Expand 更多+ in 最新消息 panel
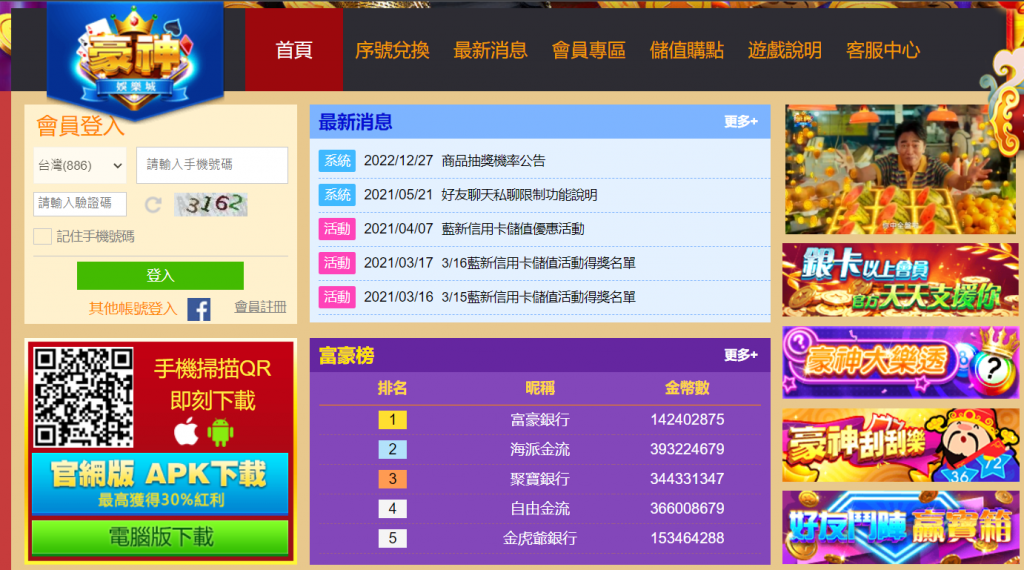Image resolution: width=1024 pixels, height=570 pixels. point(741,121)
